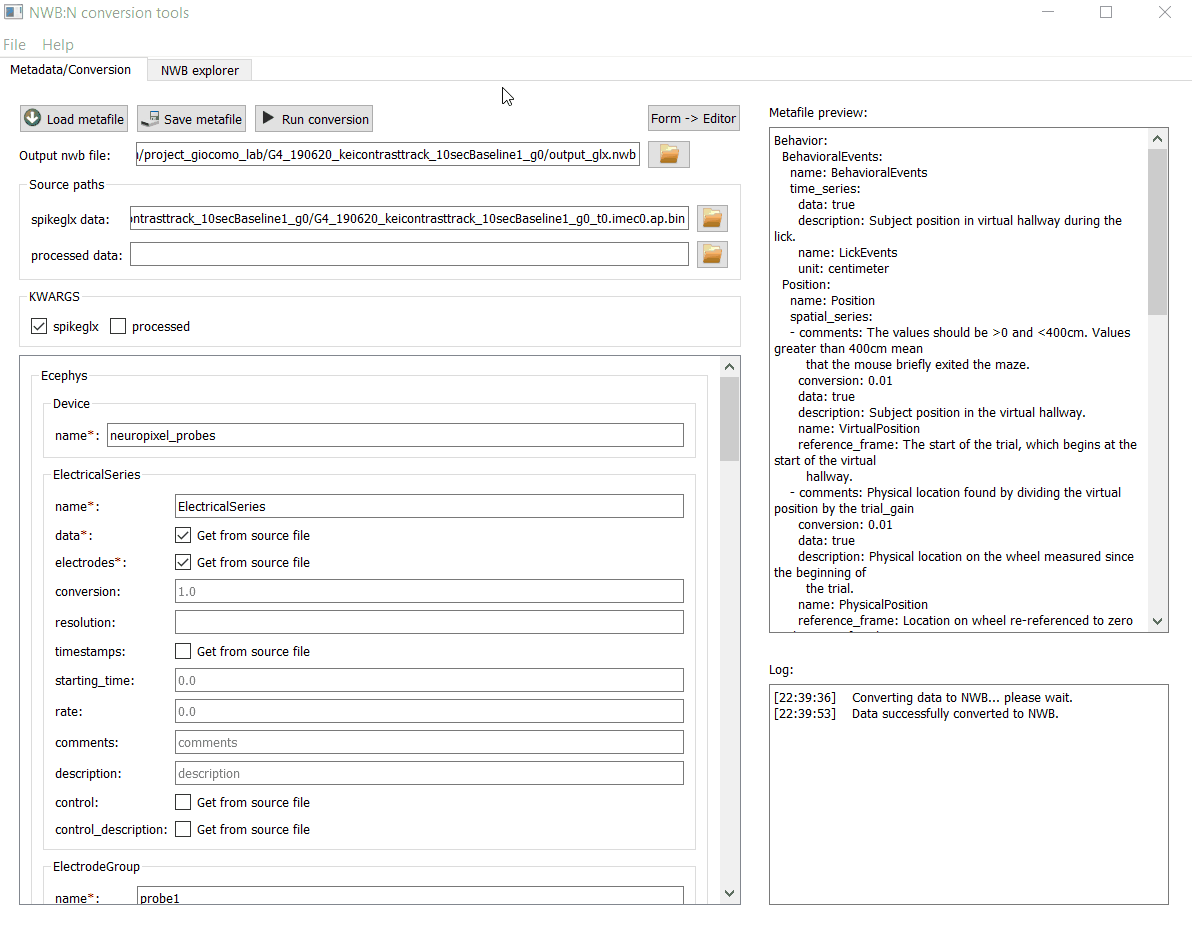Click the 'Behavior:' line in metafile preview
The height and width of the screenshot is (927, 1192).
click(800, 141)
